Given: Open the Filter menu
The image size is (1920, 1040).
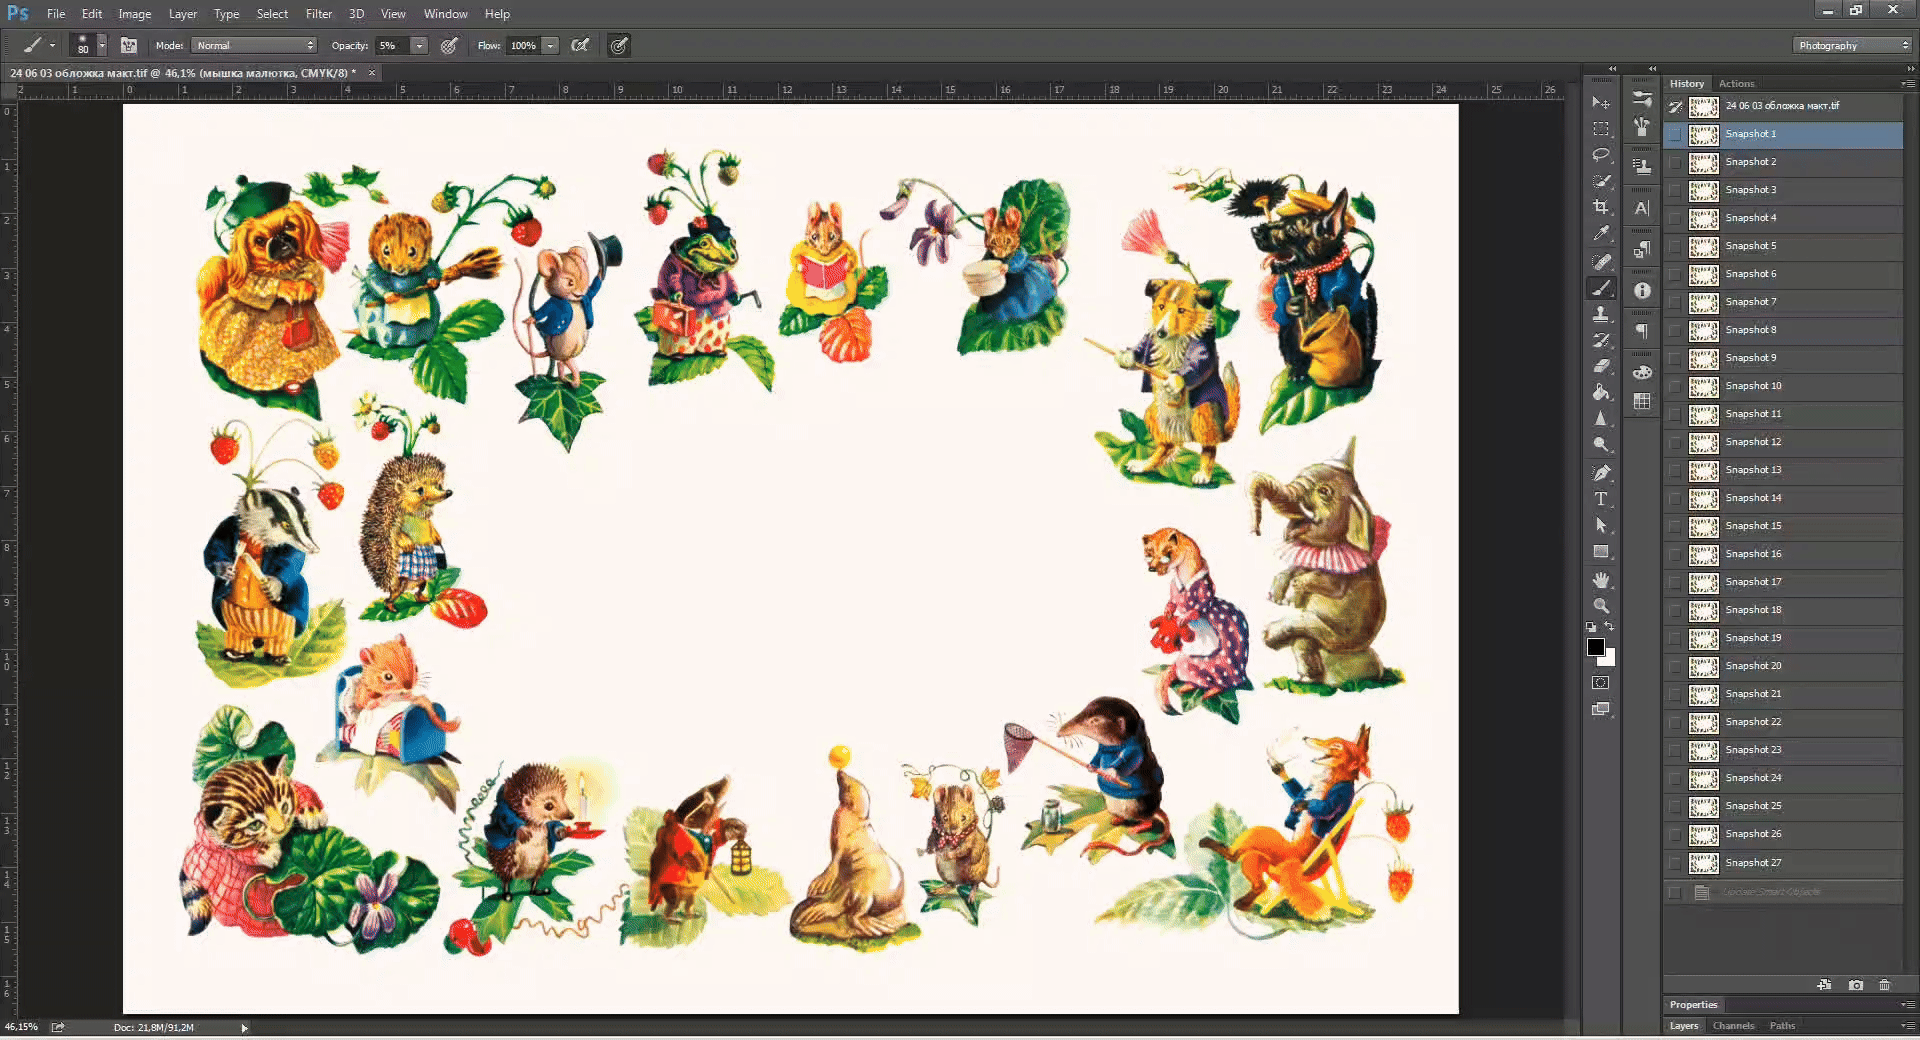Looking at the screenshot, I should [319, 14].
